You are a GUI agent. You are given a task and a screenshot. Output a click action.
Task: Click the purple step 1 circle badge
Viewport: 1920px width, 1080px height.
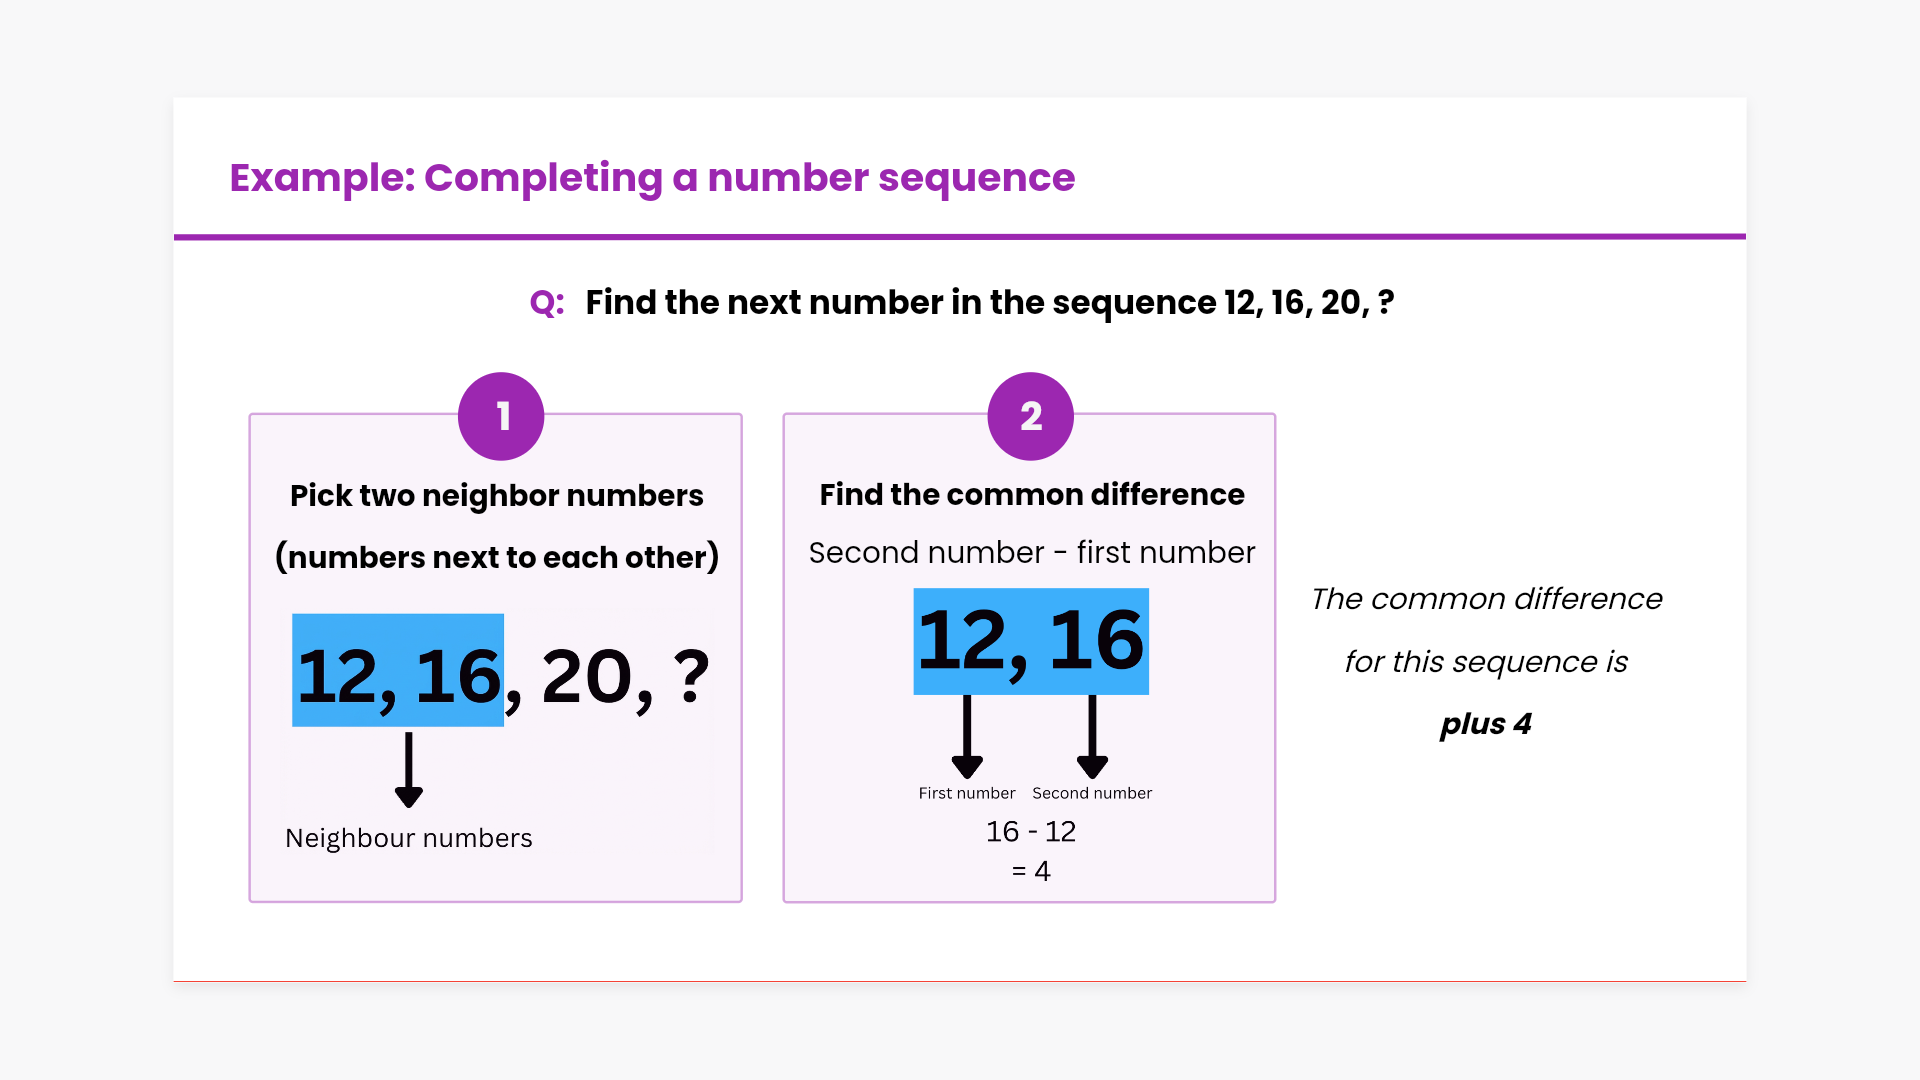[501, 416]
